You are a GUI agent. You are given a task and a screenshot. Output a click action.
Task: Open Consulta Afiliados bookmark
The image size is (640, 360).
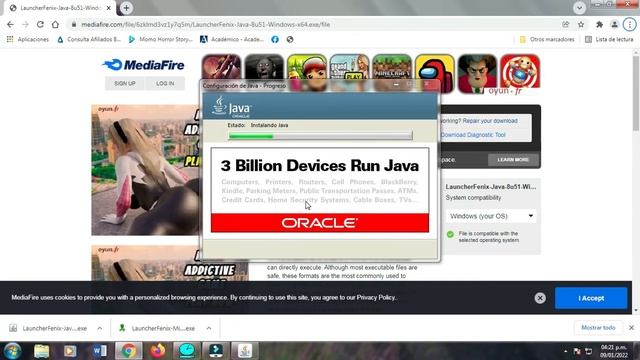[89, 40]
